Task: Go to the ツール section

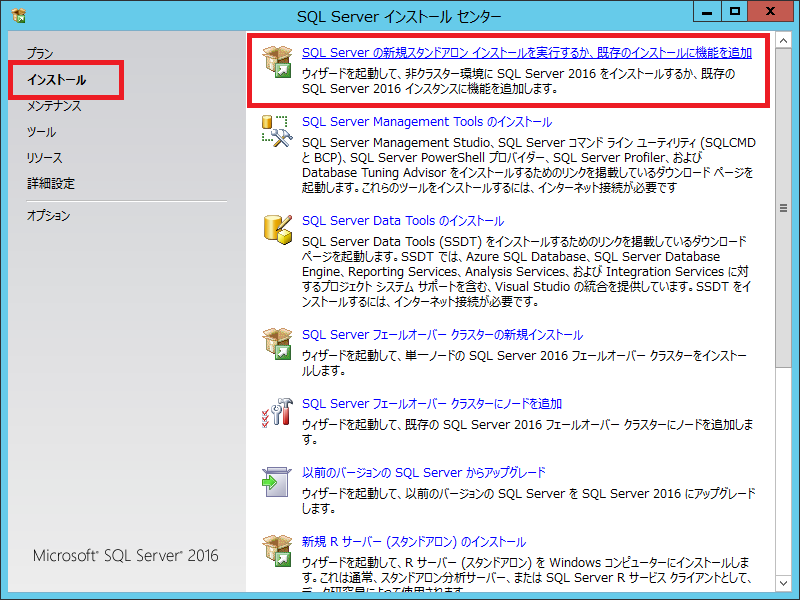Action: tap(41, 132)
